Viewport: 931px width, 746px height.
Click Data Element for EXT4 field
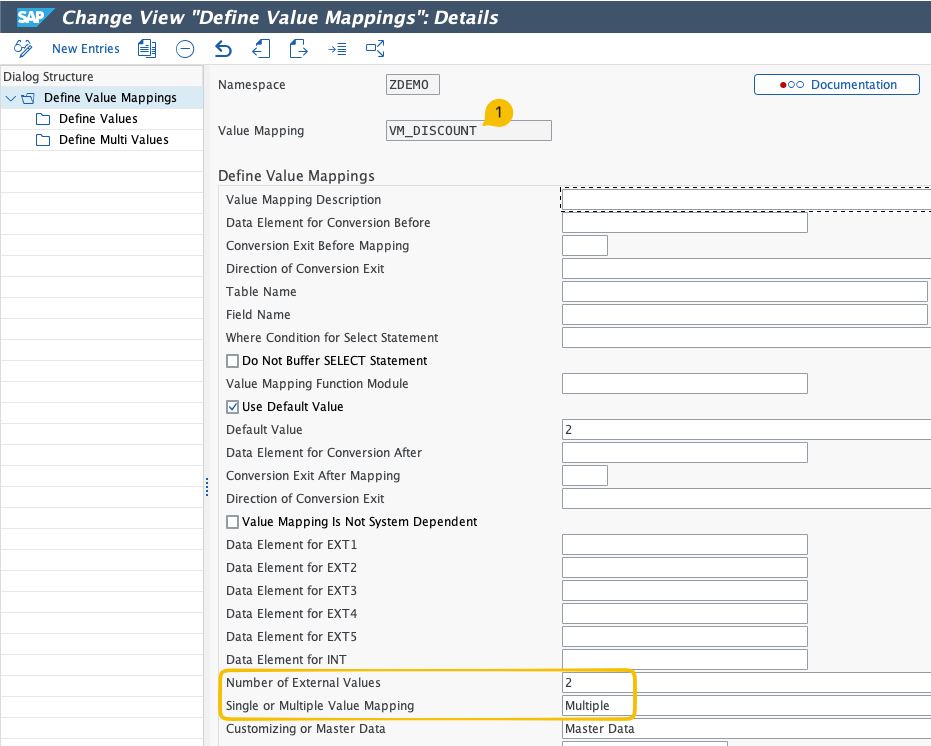tap(685, 614)
